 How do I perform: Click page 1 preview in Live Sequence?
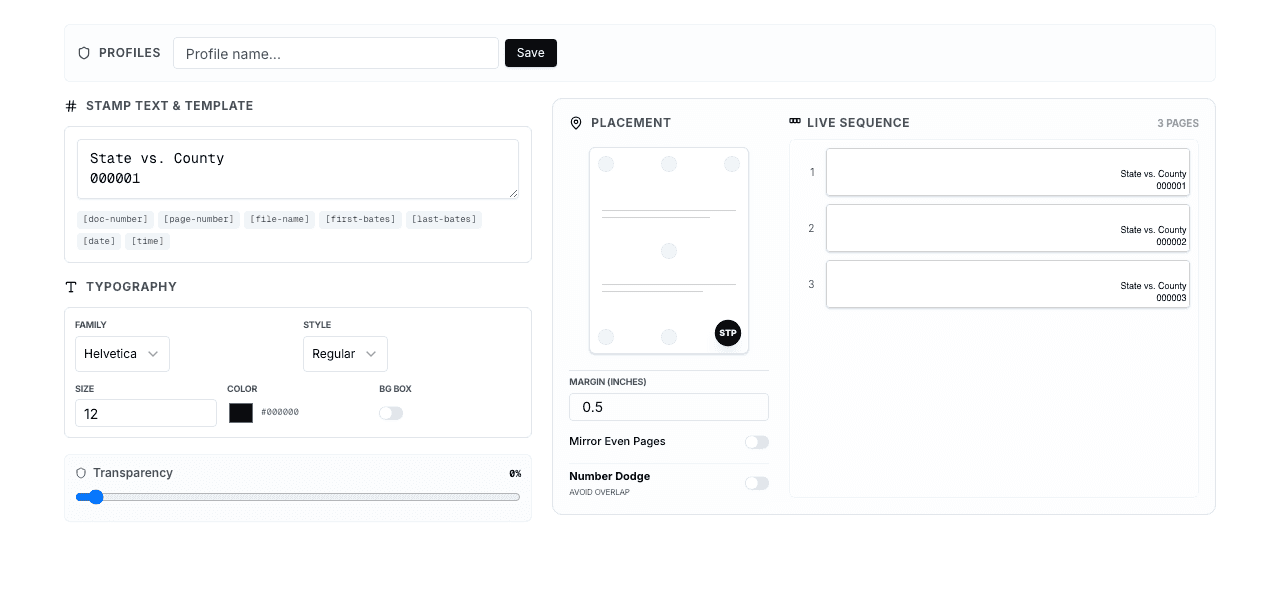(x=1007, y=172)
